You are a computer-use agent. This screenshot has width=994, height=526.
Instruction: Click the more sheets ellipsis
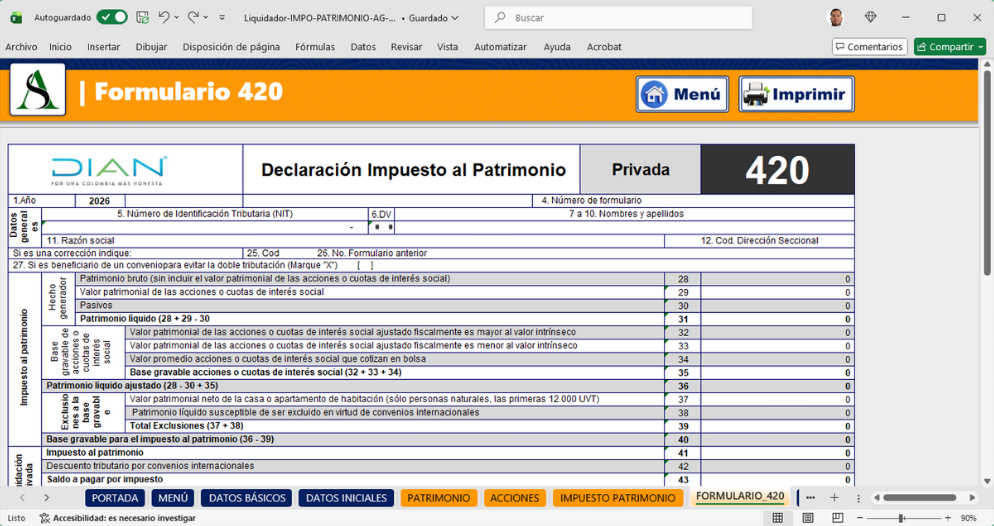(811, 498)
